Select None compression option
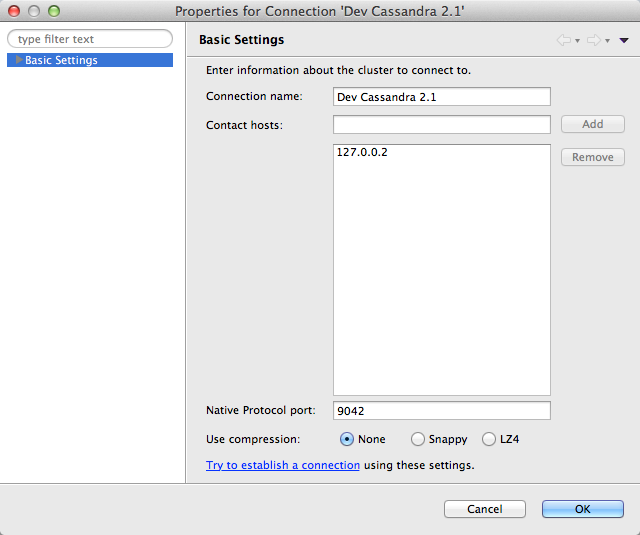 point(347,439)
